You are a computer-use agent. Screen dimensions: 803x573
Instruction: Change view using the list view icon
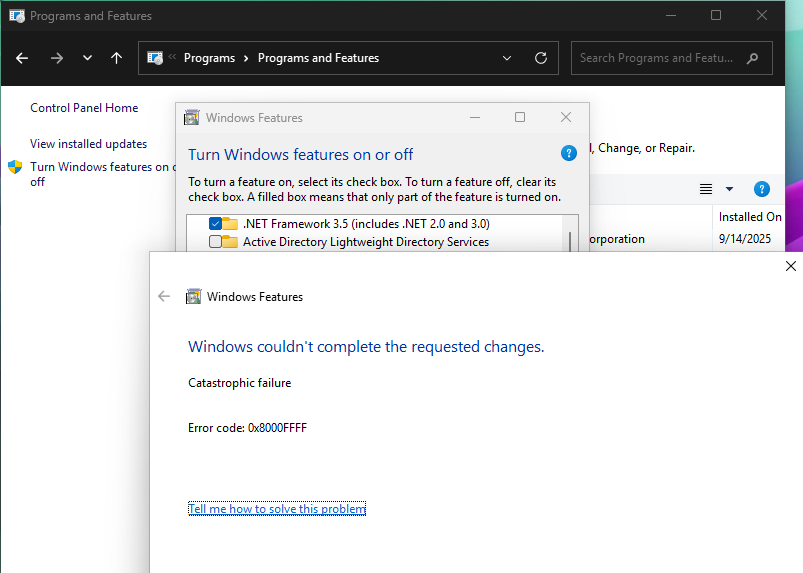[x=706, y=189]
